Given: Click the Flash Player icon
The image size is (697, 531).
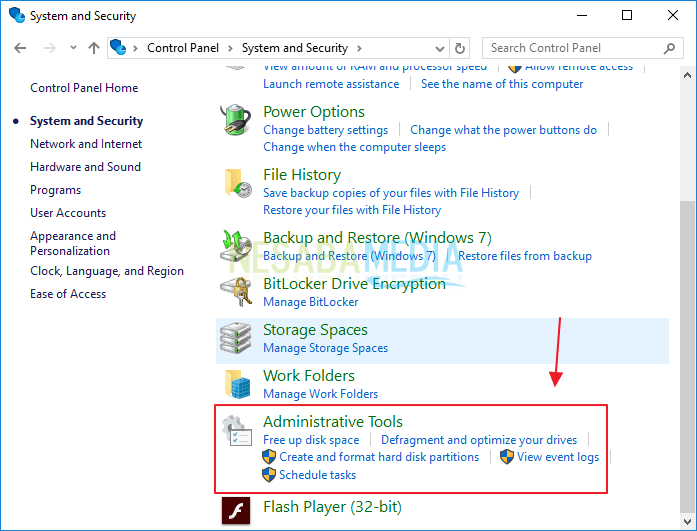Looking at the screenshot, I should pyautogui.click(x=236, y=511).
